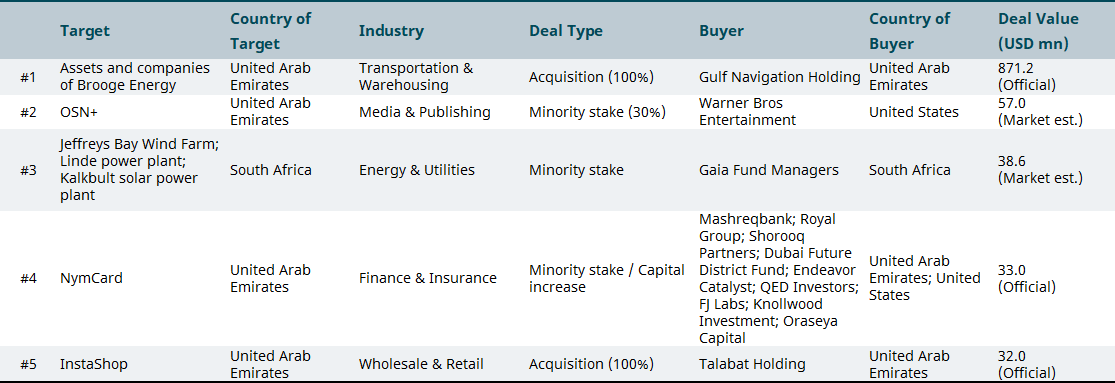Click the Brooge Energy target cell
Viewport: 1115px width, 383px height.
tap(135, 77)
